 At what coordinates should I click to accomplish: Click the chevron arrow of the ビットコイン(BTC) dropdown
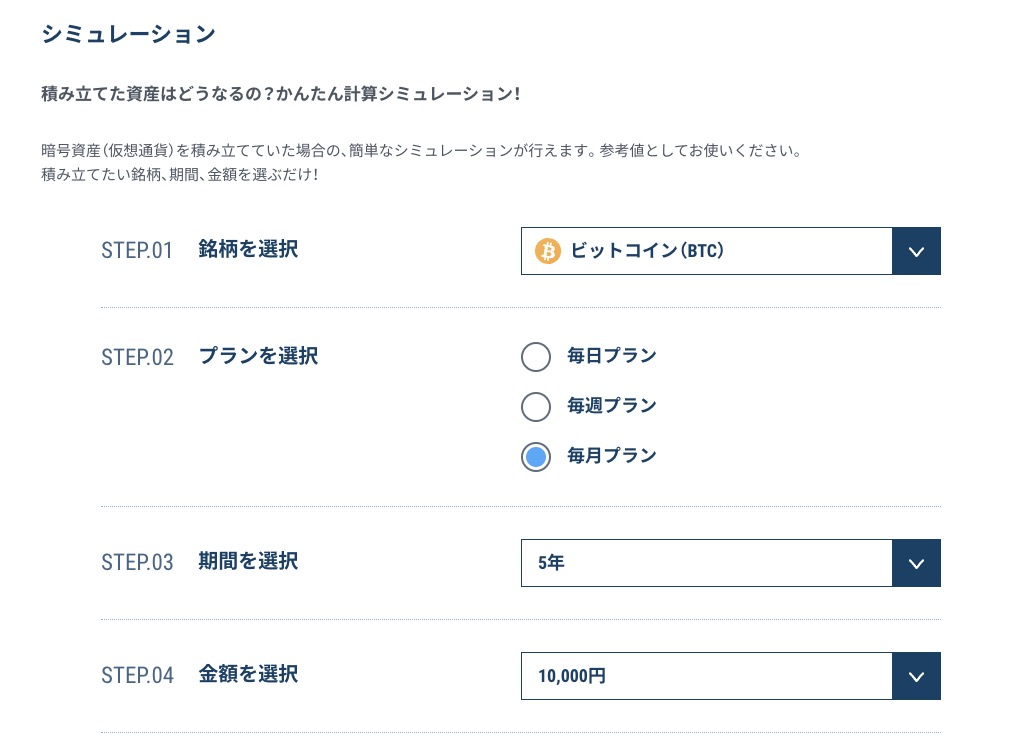(x=916, y=251)
